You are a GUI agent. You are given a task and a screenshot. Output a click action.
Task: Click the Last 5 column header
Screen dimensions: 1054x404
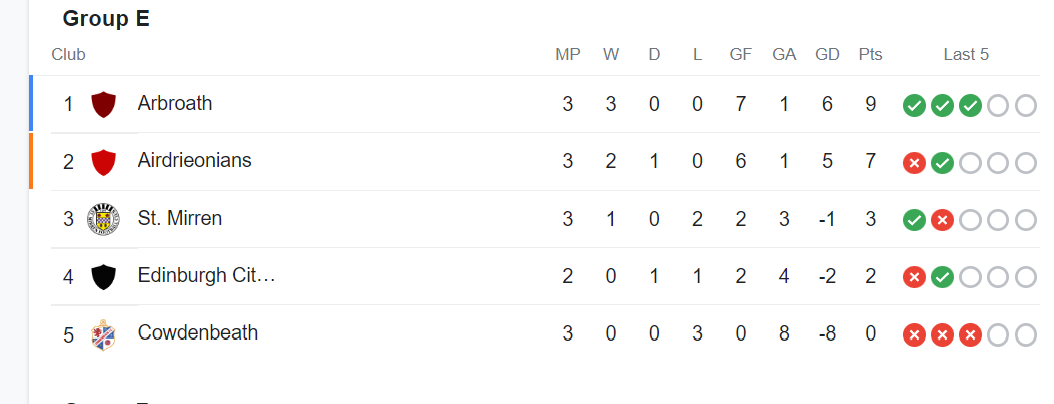[966, 54]
